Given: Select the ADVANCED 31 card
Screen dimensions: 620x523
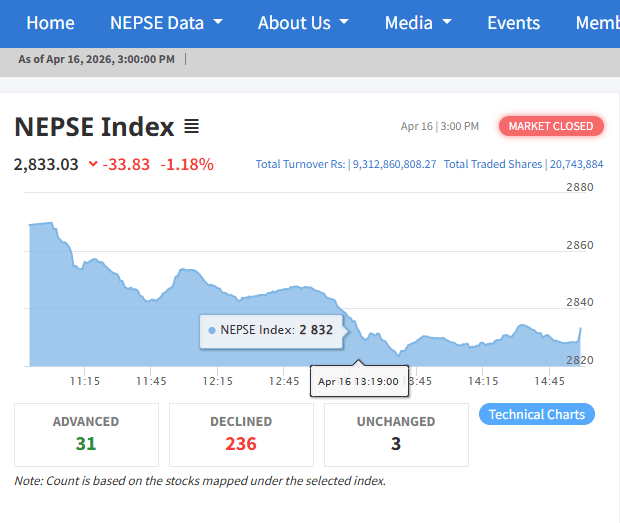Looking at the screenshot, I should [x=86, y=435].
